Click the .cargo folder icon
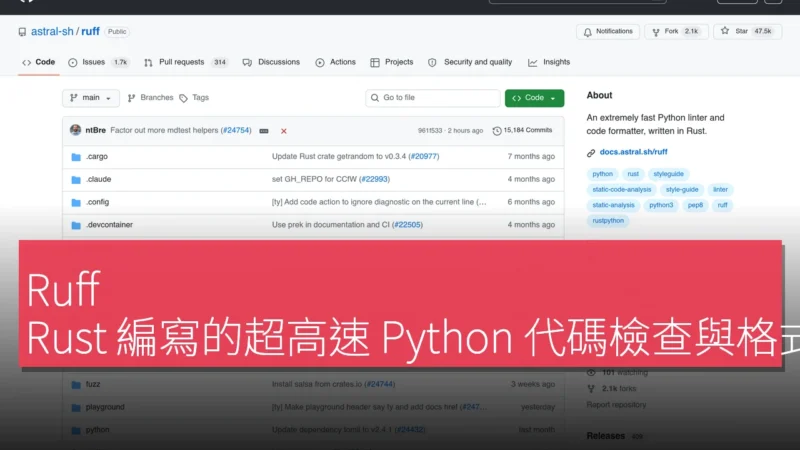Image resolution: width=800 pixels, height=450 pixels. click(76, 157)
